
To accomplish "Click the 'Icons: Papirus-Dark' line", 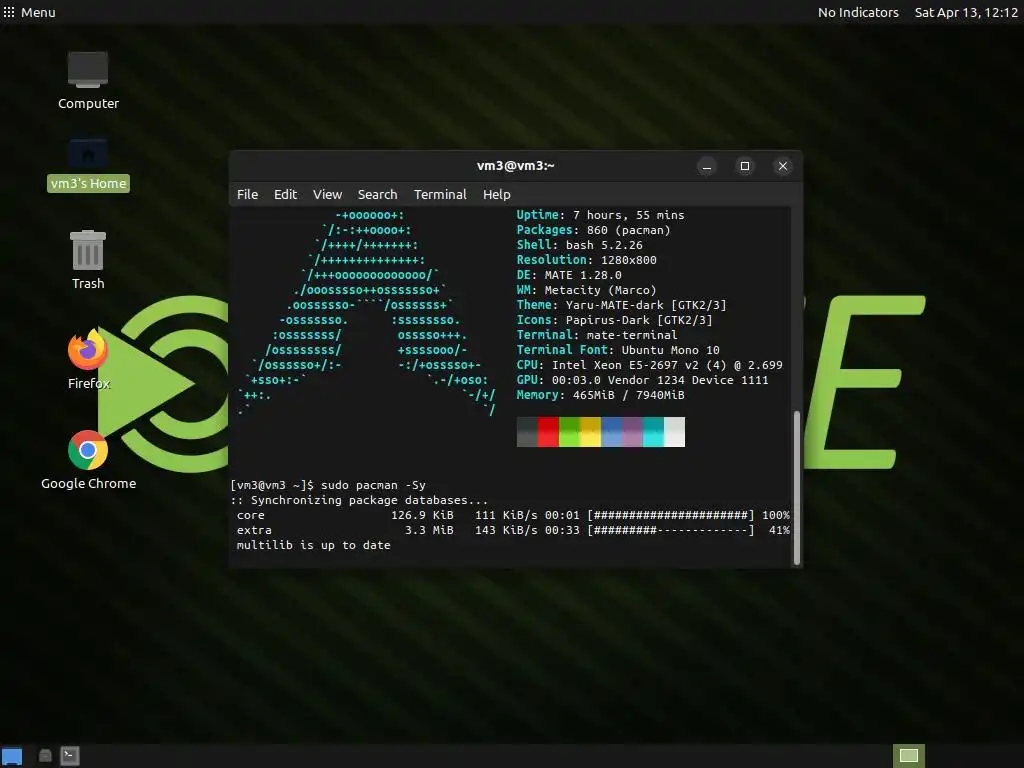I will (615, 320).
